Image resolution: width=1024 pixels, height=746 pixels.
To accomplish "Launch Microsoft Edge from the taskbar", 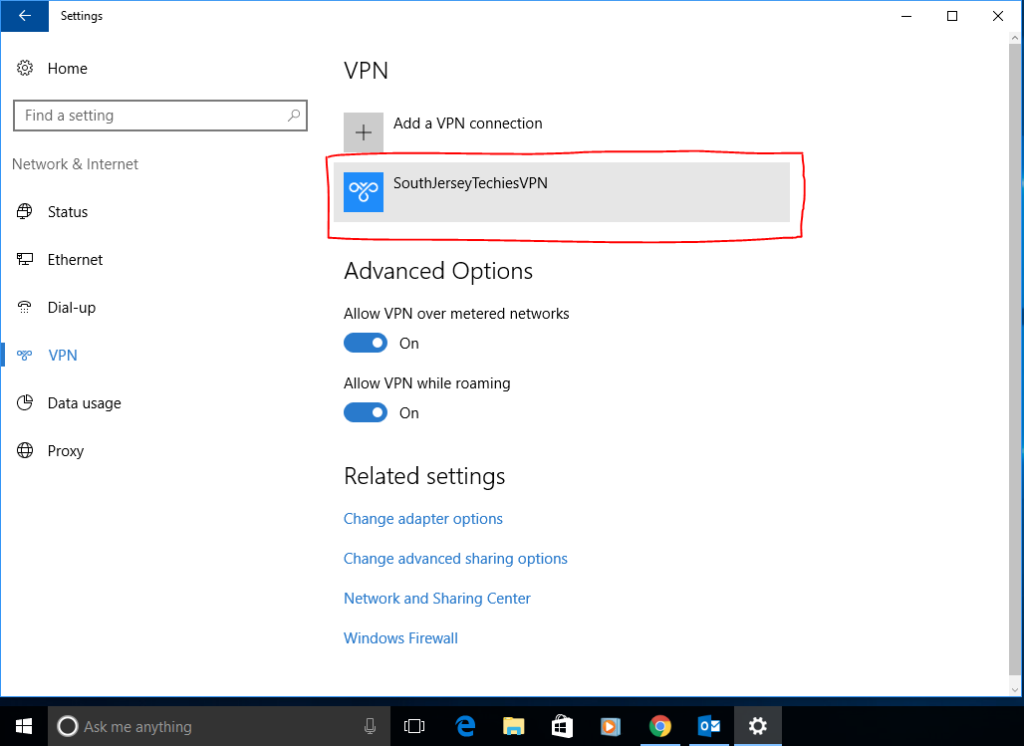I will pos(465,726).
